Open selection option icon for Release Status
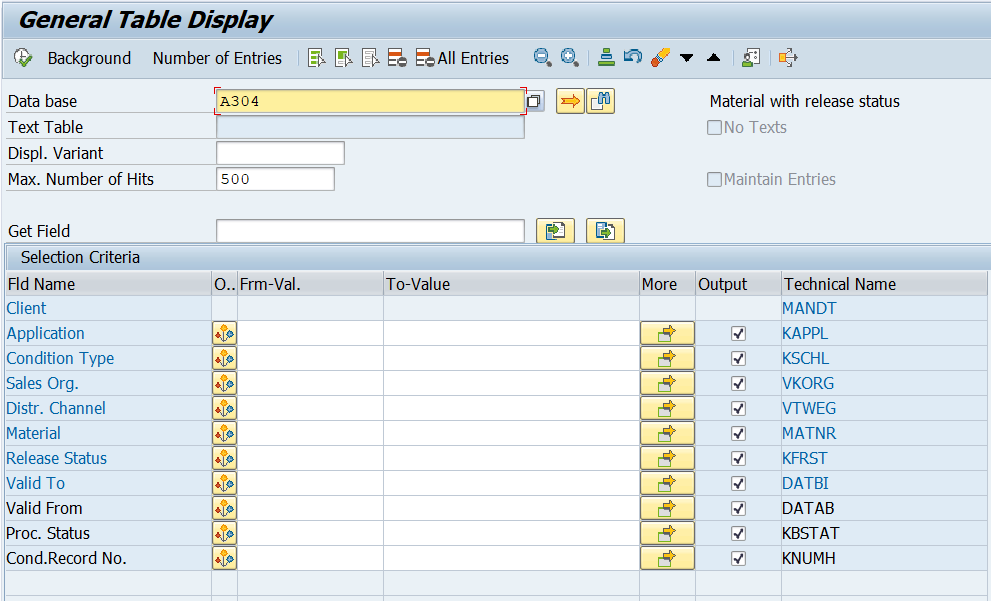This screenshot has height=601, width=991. (x=224, y=458)
